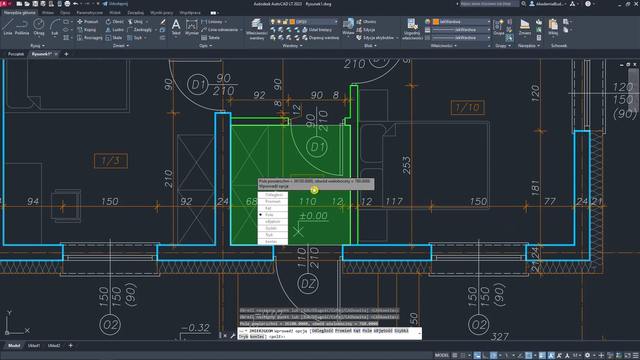
Task: Open the Parametryczne ribbon tab
Action: (89, 13)
